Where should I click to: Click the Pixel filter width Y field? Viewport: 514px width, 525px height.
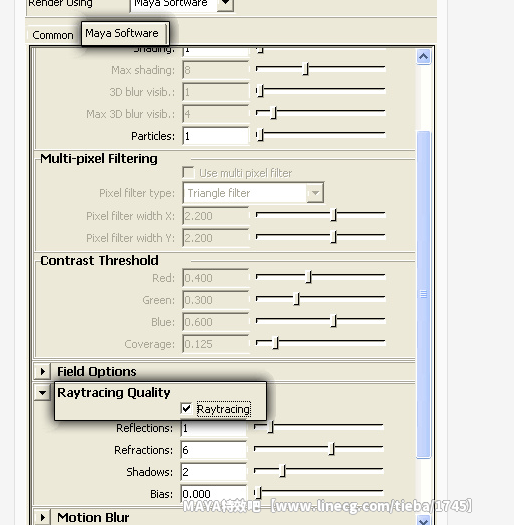(x=216, y=238)
